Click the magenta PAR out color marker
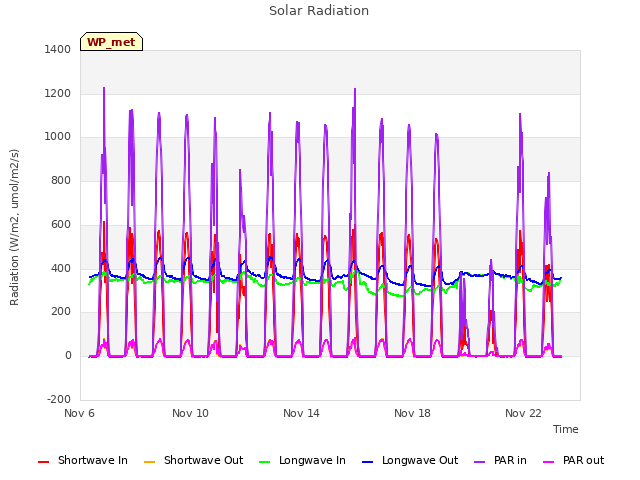This screenshot has width=640, height=480. coord(549,462)
